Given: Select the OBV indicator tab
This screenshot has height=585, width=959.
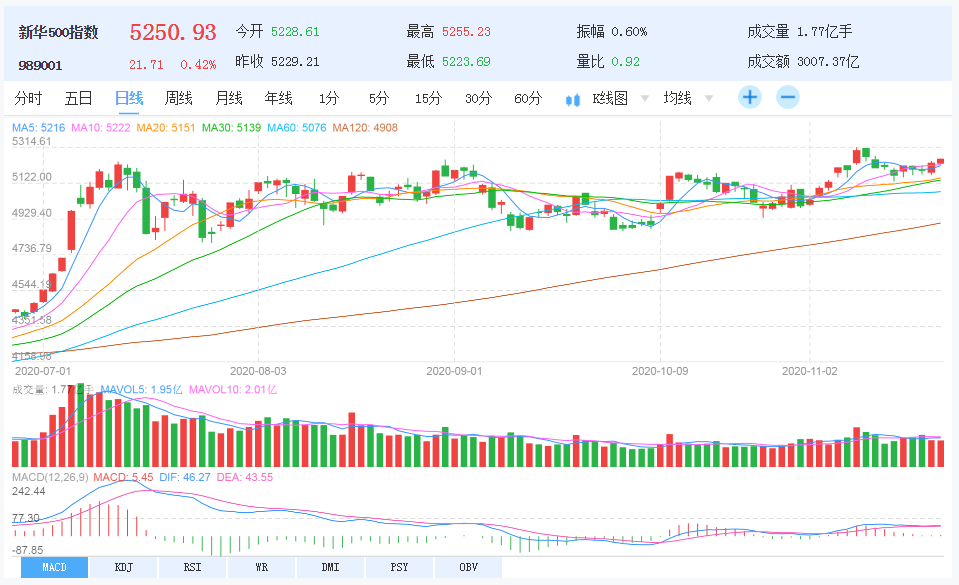Looking at the screenshot, I should tap(468, 568).
